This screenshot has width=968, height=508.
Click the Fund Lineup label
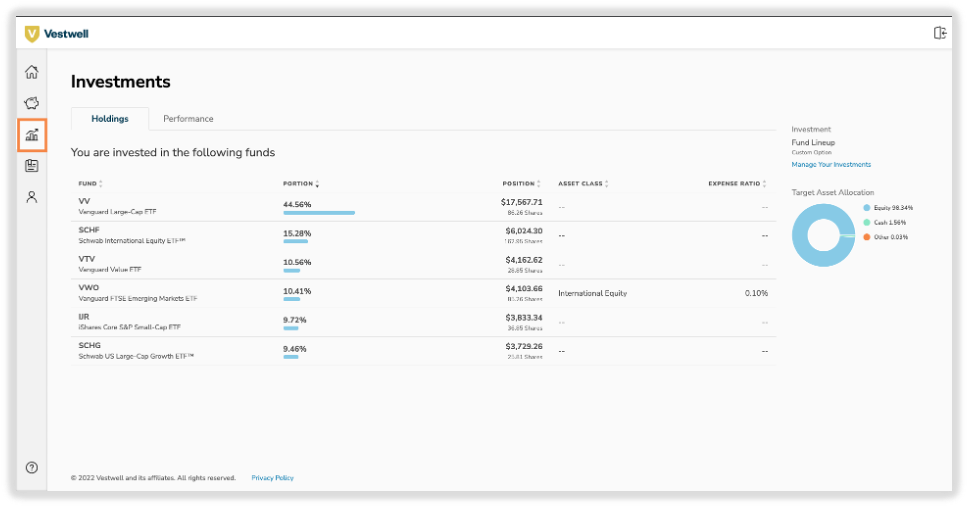(x=813, y=143)
